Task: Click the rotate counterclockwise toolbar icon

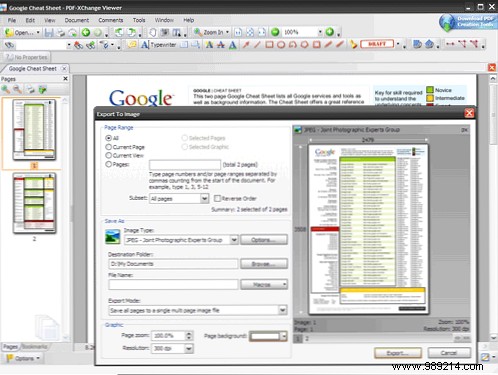Action: tap(119, 32)
